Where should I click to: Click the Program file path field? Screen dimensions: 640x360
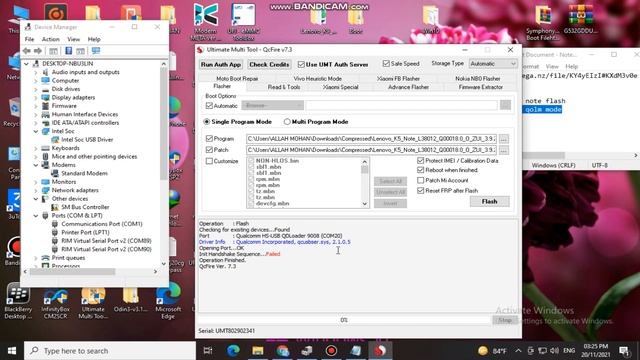[371, 139]
